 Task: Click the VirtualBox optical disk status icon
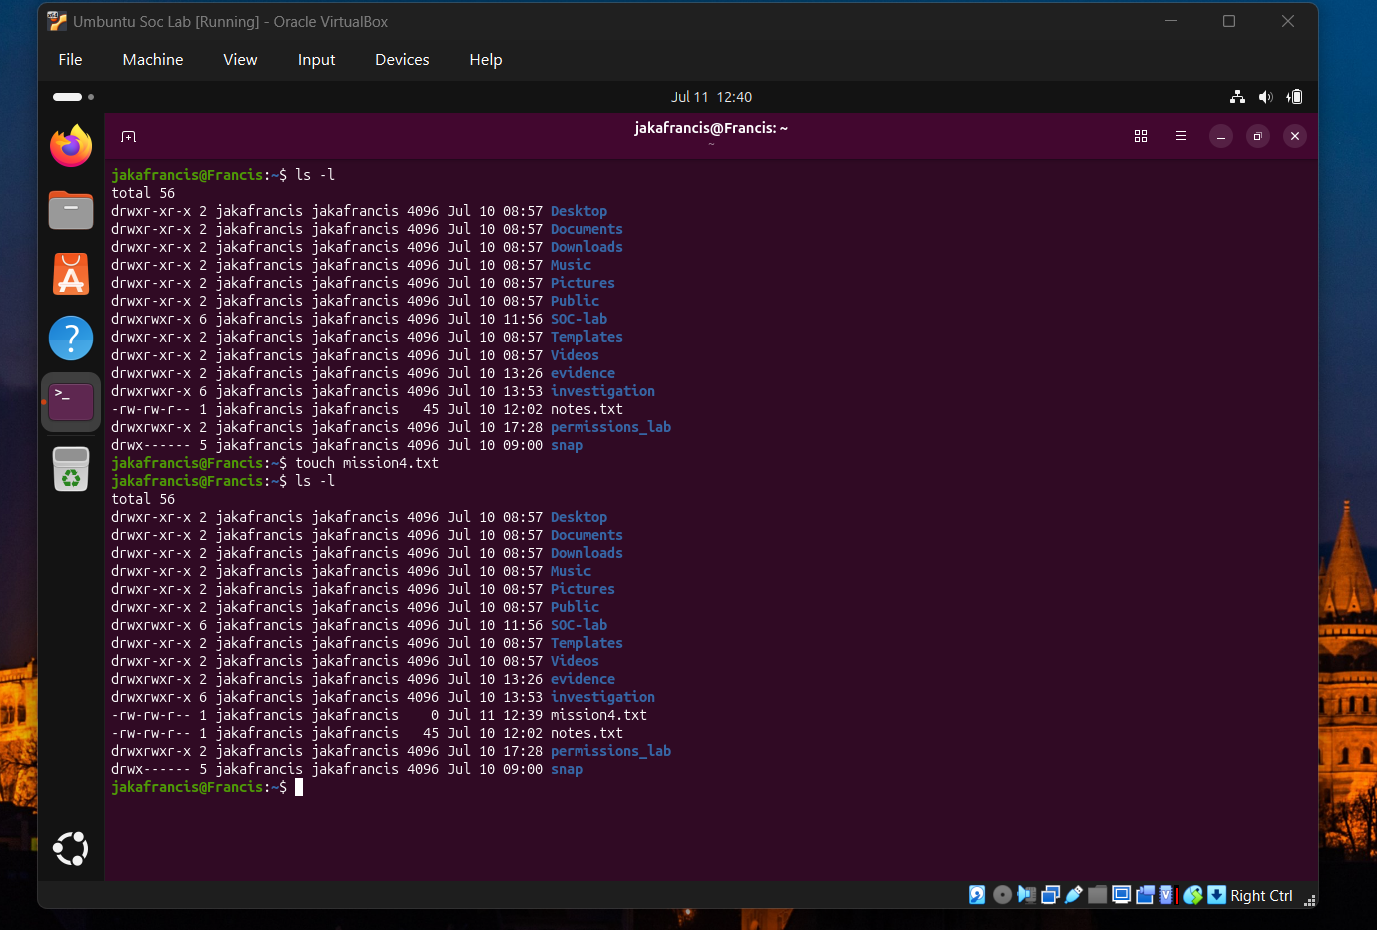[1002, 895]
